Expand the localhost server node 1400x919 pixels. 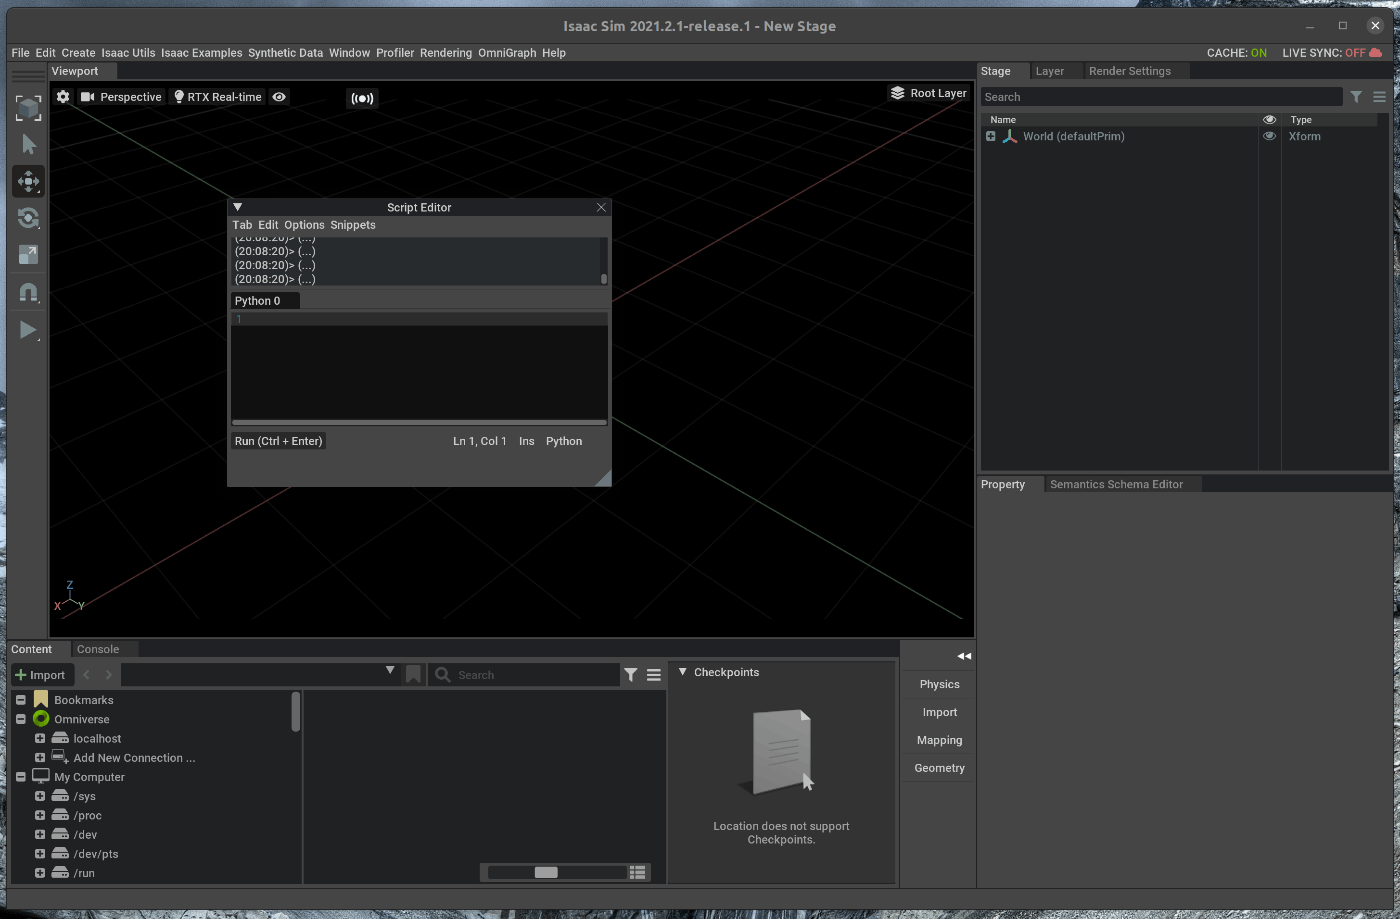(40, 738)
